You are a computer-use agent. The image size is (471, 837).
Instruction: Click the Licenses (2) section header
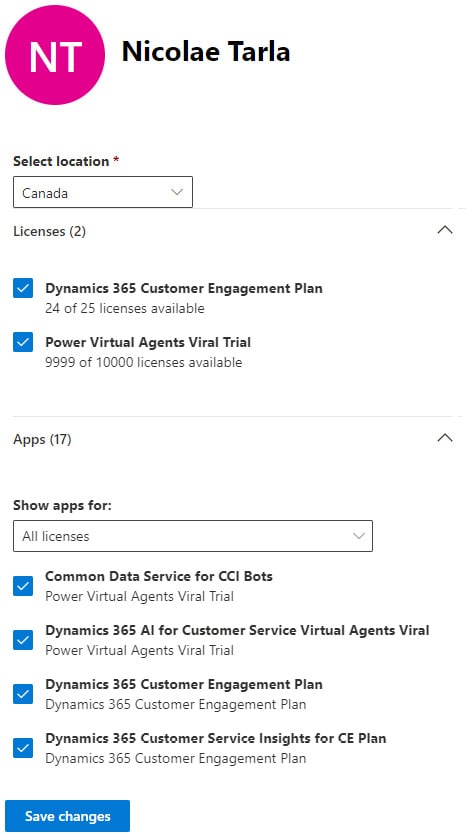(x=49, y=231)
